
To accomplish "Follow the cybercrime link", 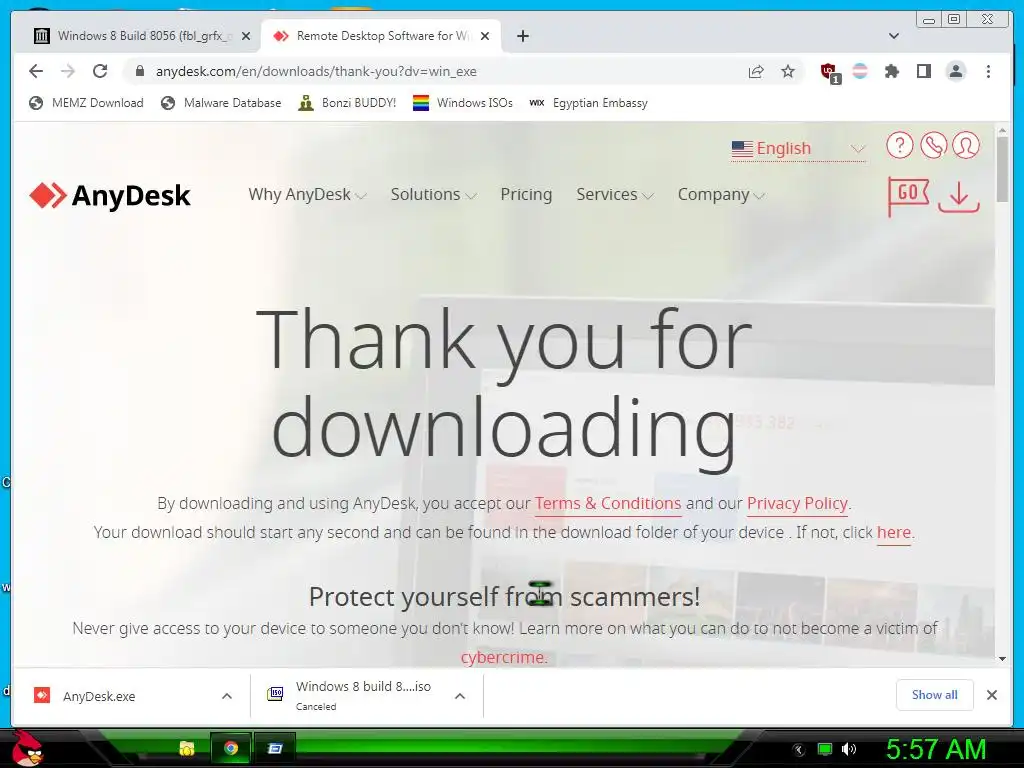I will click(x=503, y=657).
